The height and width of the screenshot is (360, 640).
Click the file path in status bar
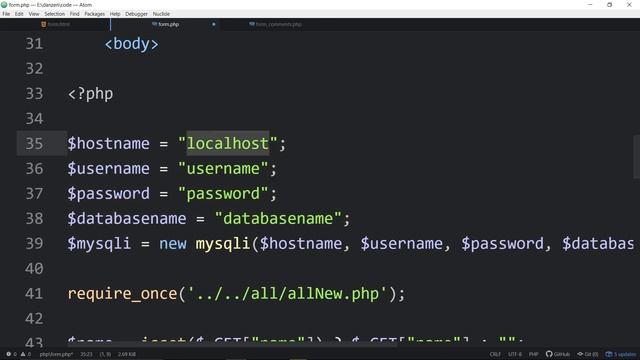tap(56, 354)
